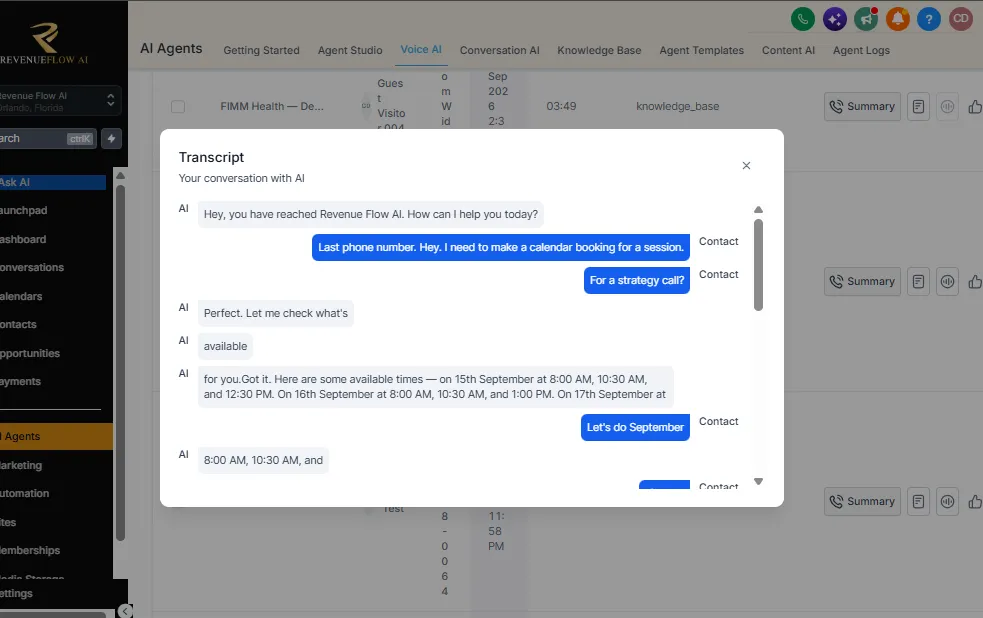
Task: Click the 'Last phone number' contact message
Action: coord(500,248)
